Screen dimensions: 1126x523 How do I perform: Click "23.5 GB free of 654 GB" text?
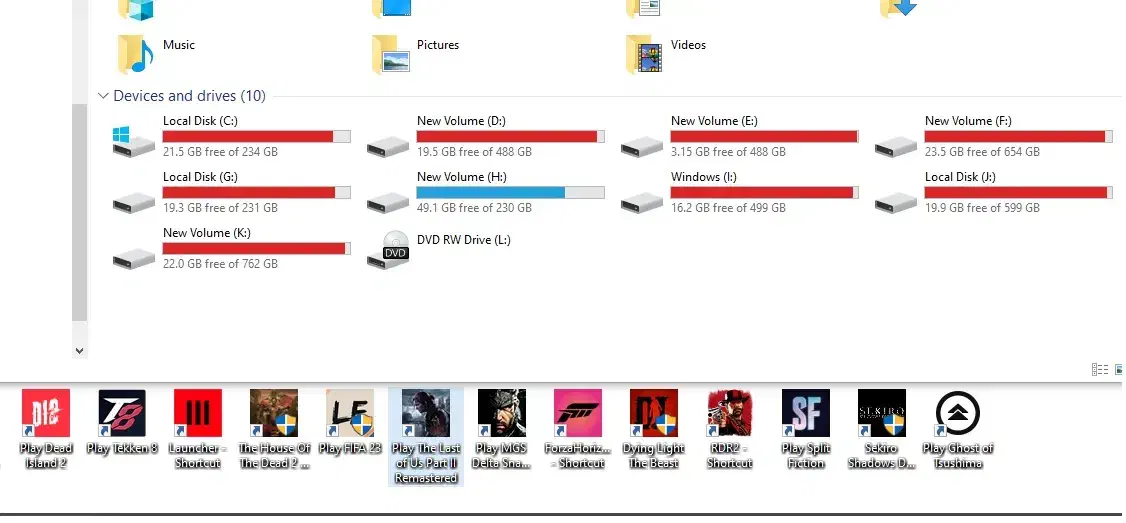point(982,152)
